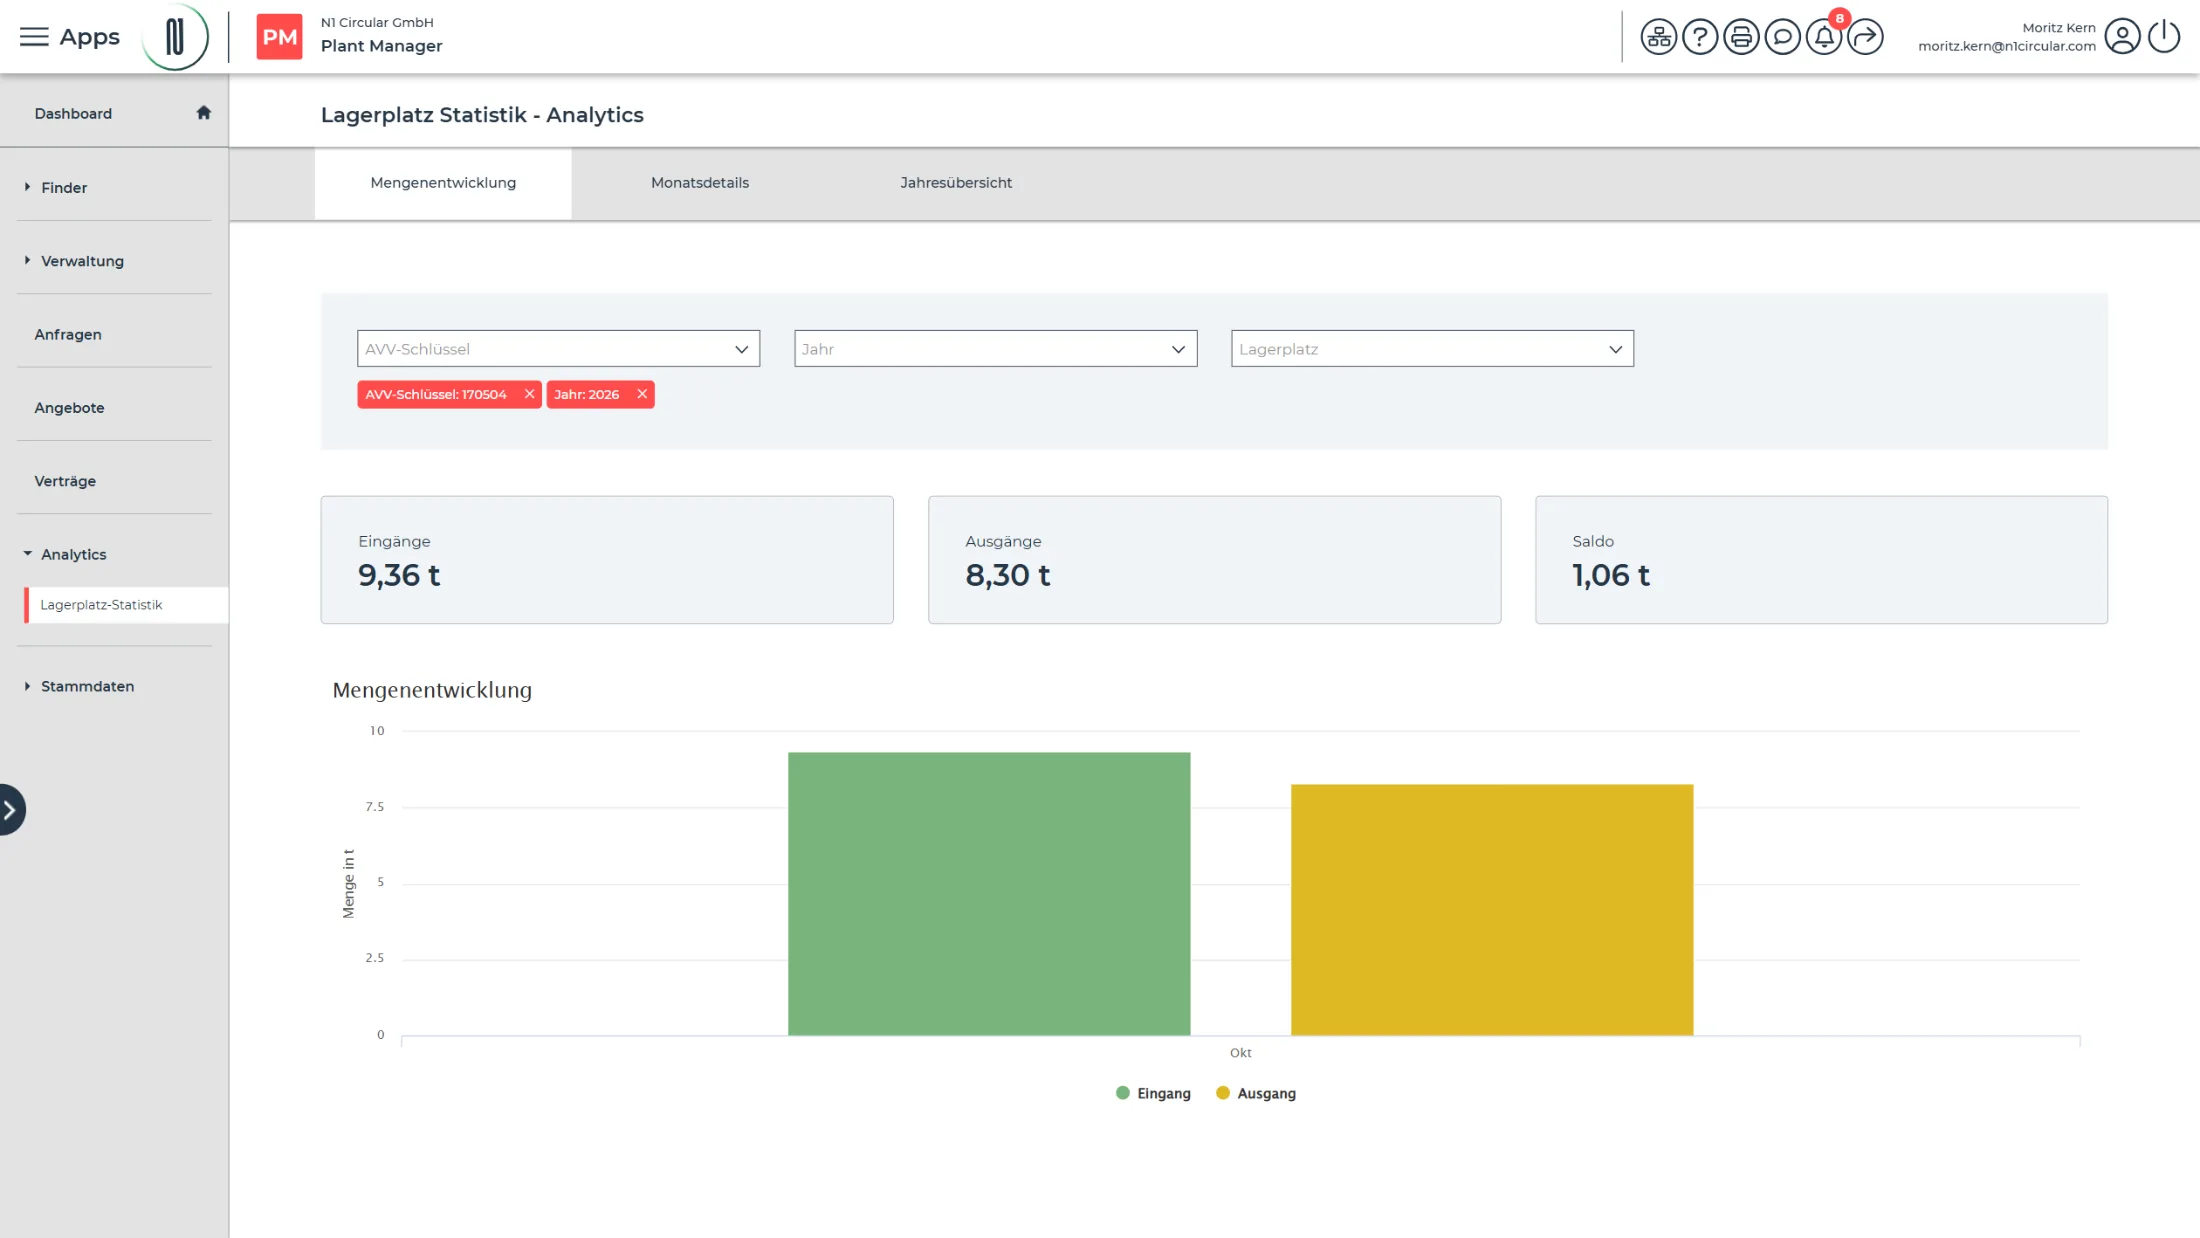Click the moritz.kern@n1circular.com email text
This screenshot has height=1238, width=2200.
[2006, 46]
